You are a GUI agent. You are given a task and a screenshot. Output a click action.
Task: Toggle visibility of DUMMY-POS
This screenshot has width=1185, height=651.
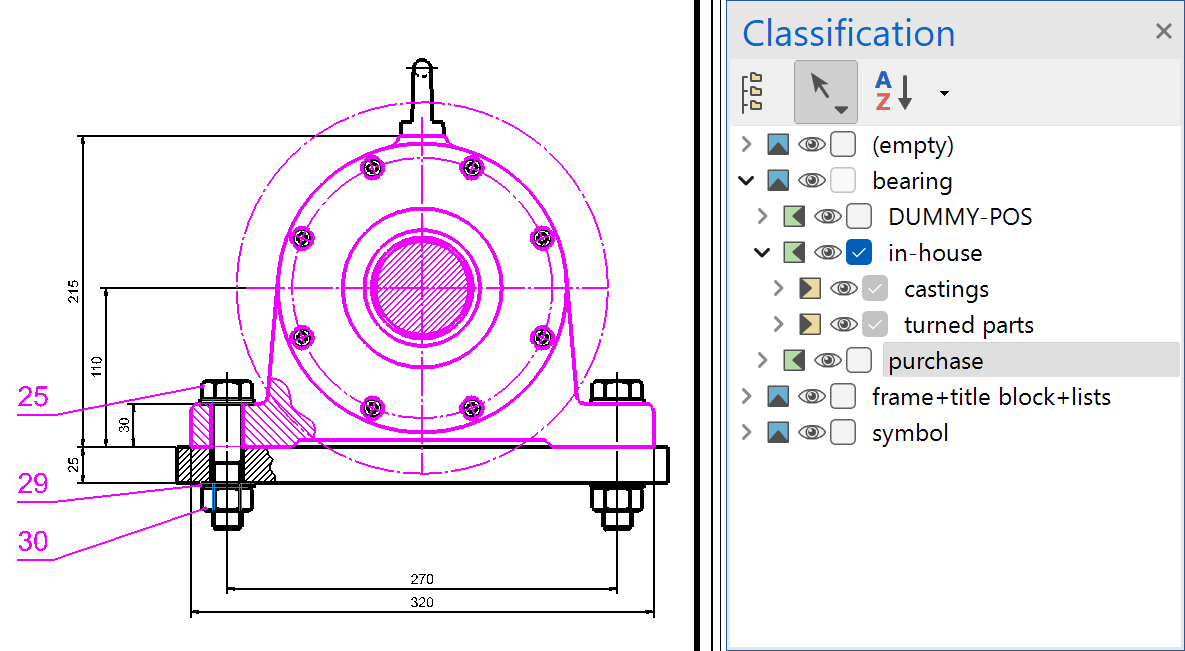pos(827,217)
